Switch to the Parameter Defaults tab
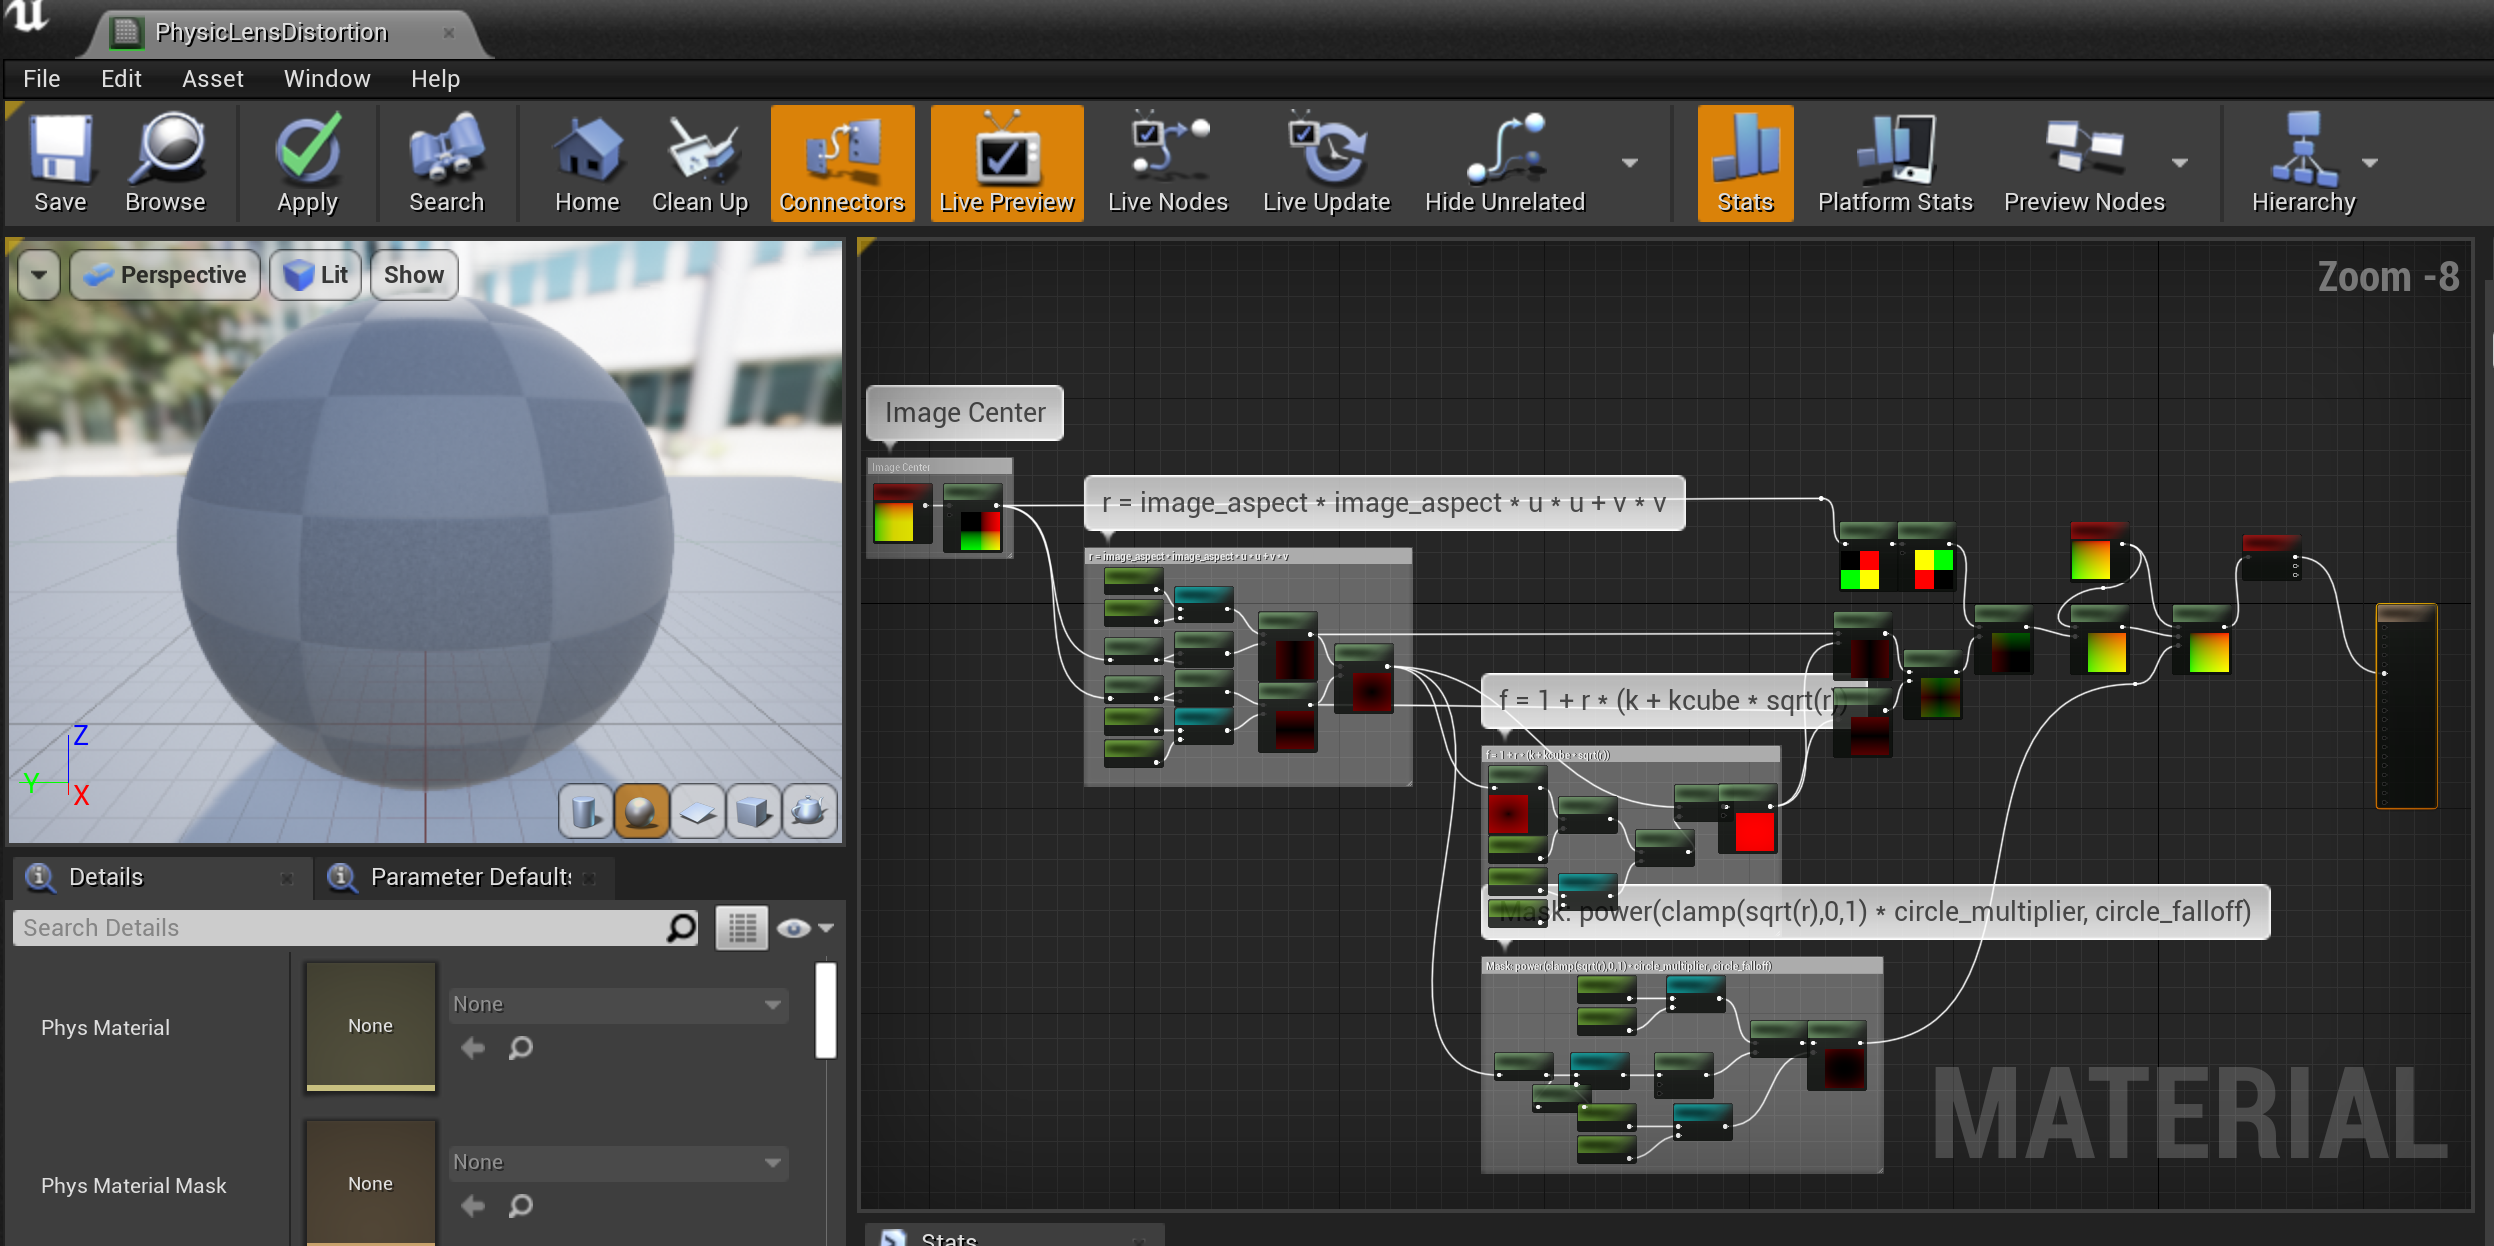The image size is (2494, 1246). click(466, 877)
